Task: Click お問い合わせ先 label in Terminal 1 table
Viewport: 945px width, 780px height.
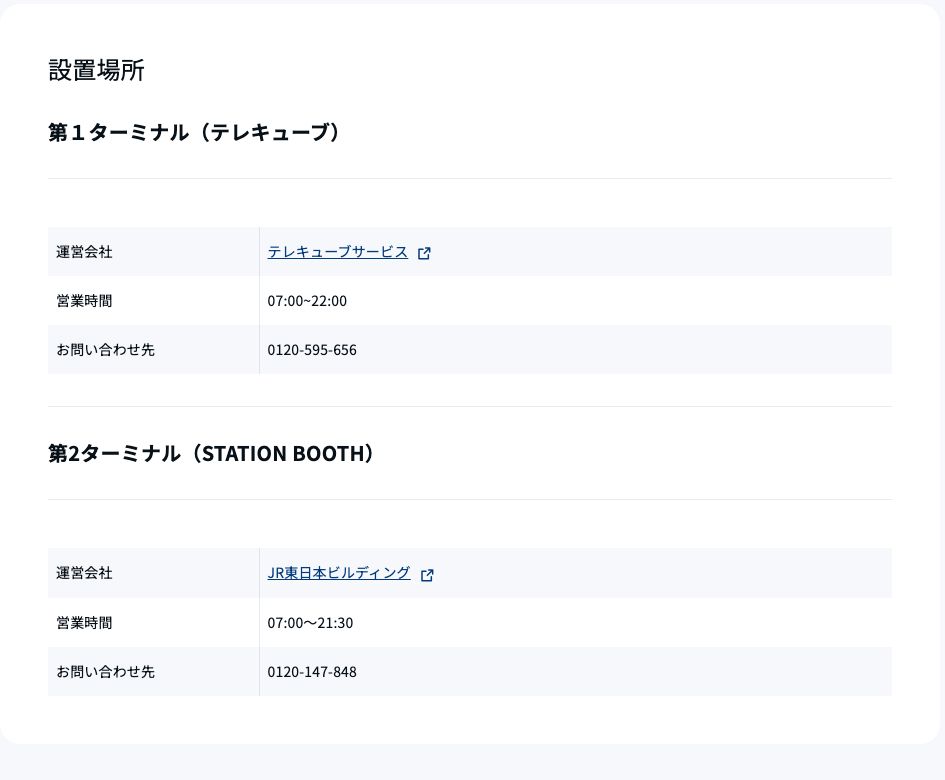Action: tap(105, 350)
